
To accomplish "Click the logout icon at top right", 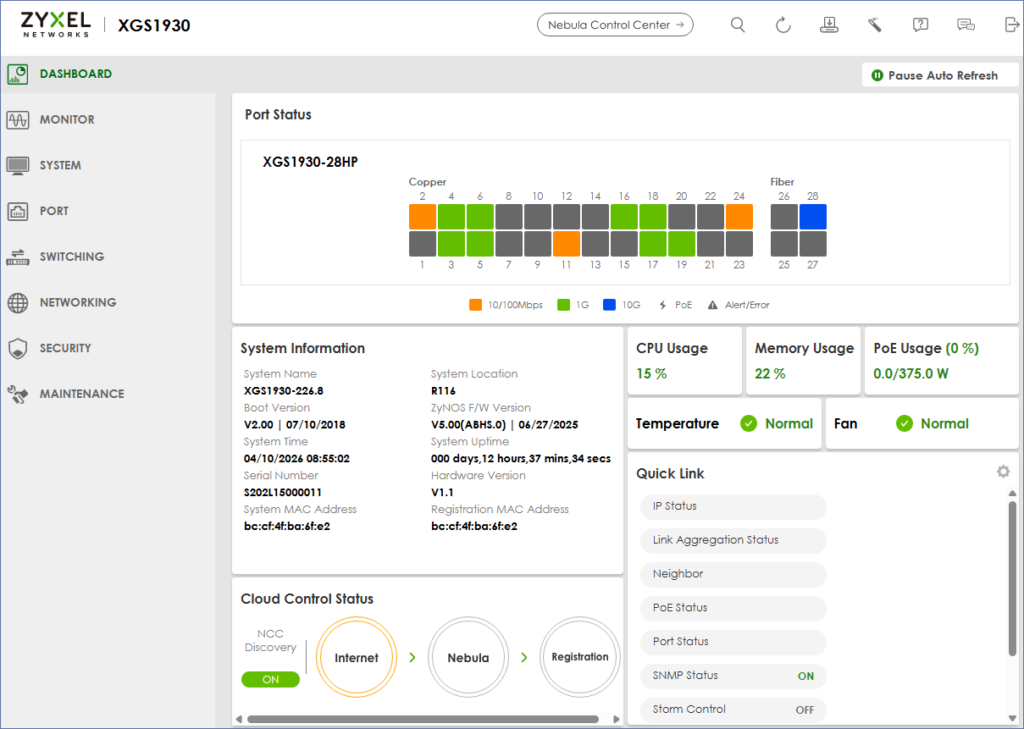I will coord(1010,25).
